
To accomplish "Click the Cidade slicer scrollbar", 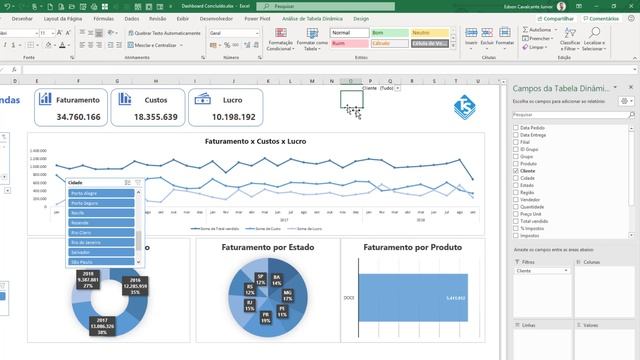I will (x=138, y=240).
